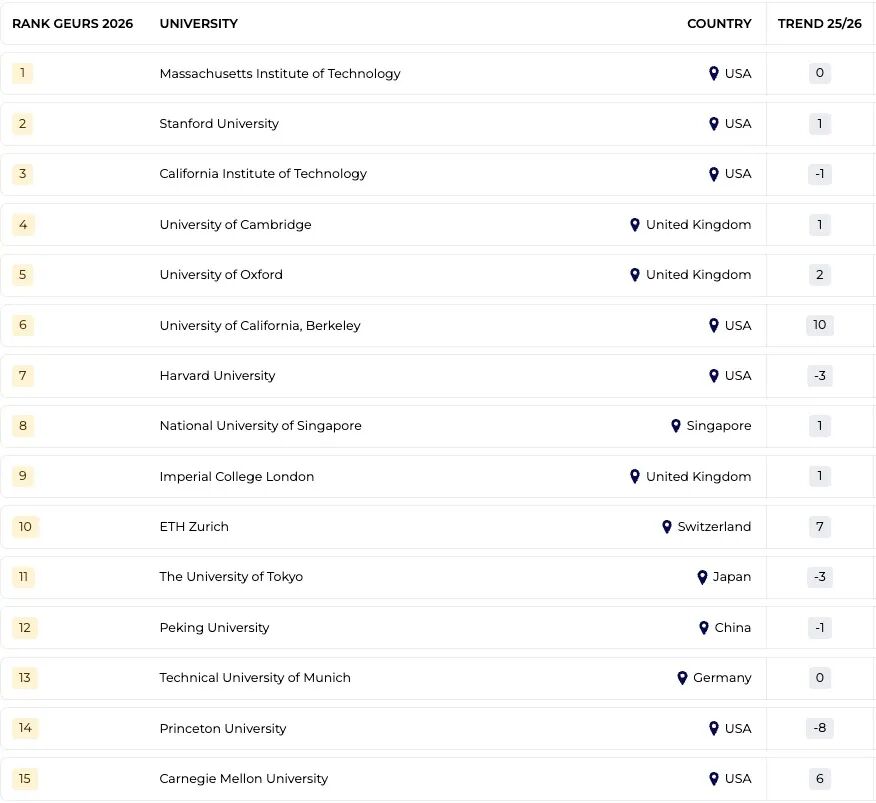Click the pin icon in University of Oxford row

pyautogui.click(x=635, y=275)
